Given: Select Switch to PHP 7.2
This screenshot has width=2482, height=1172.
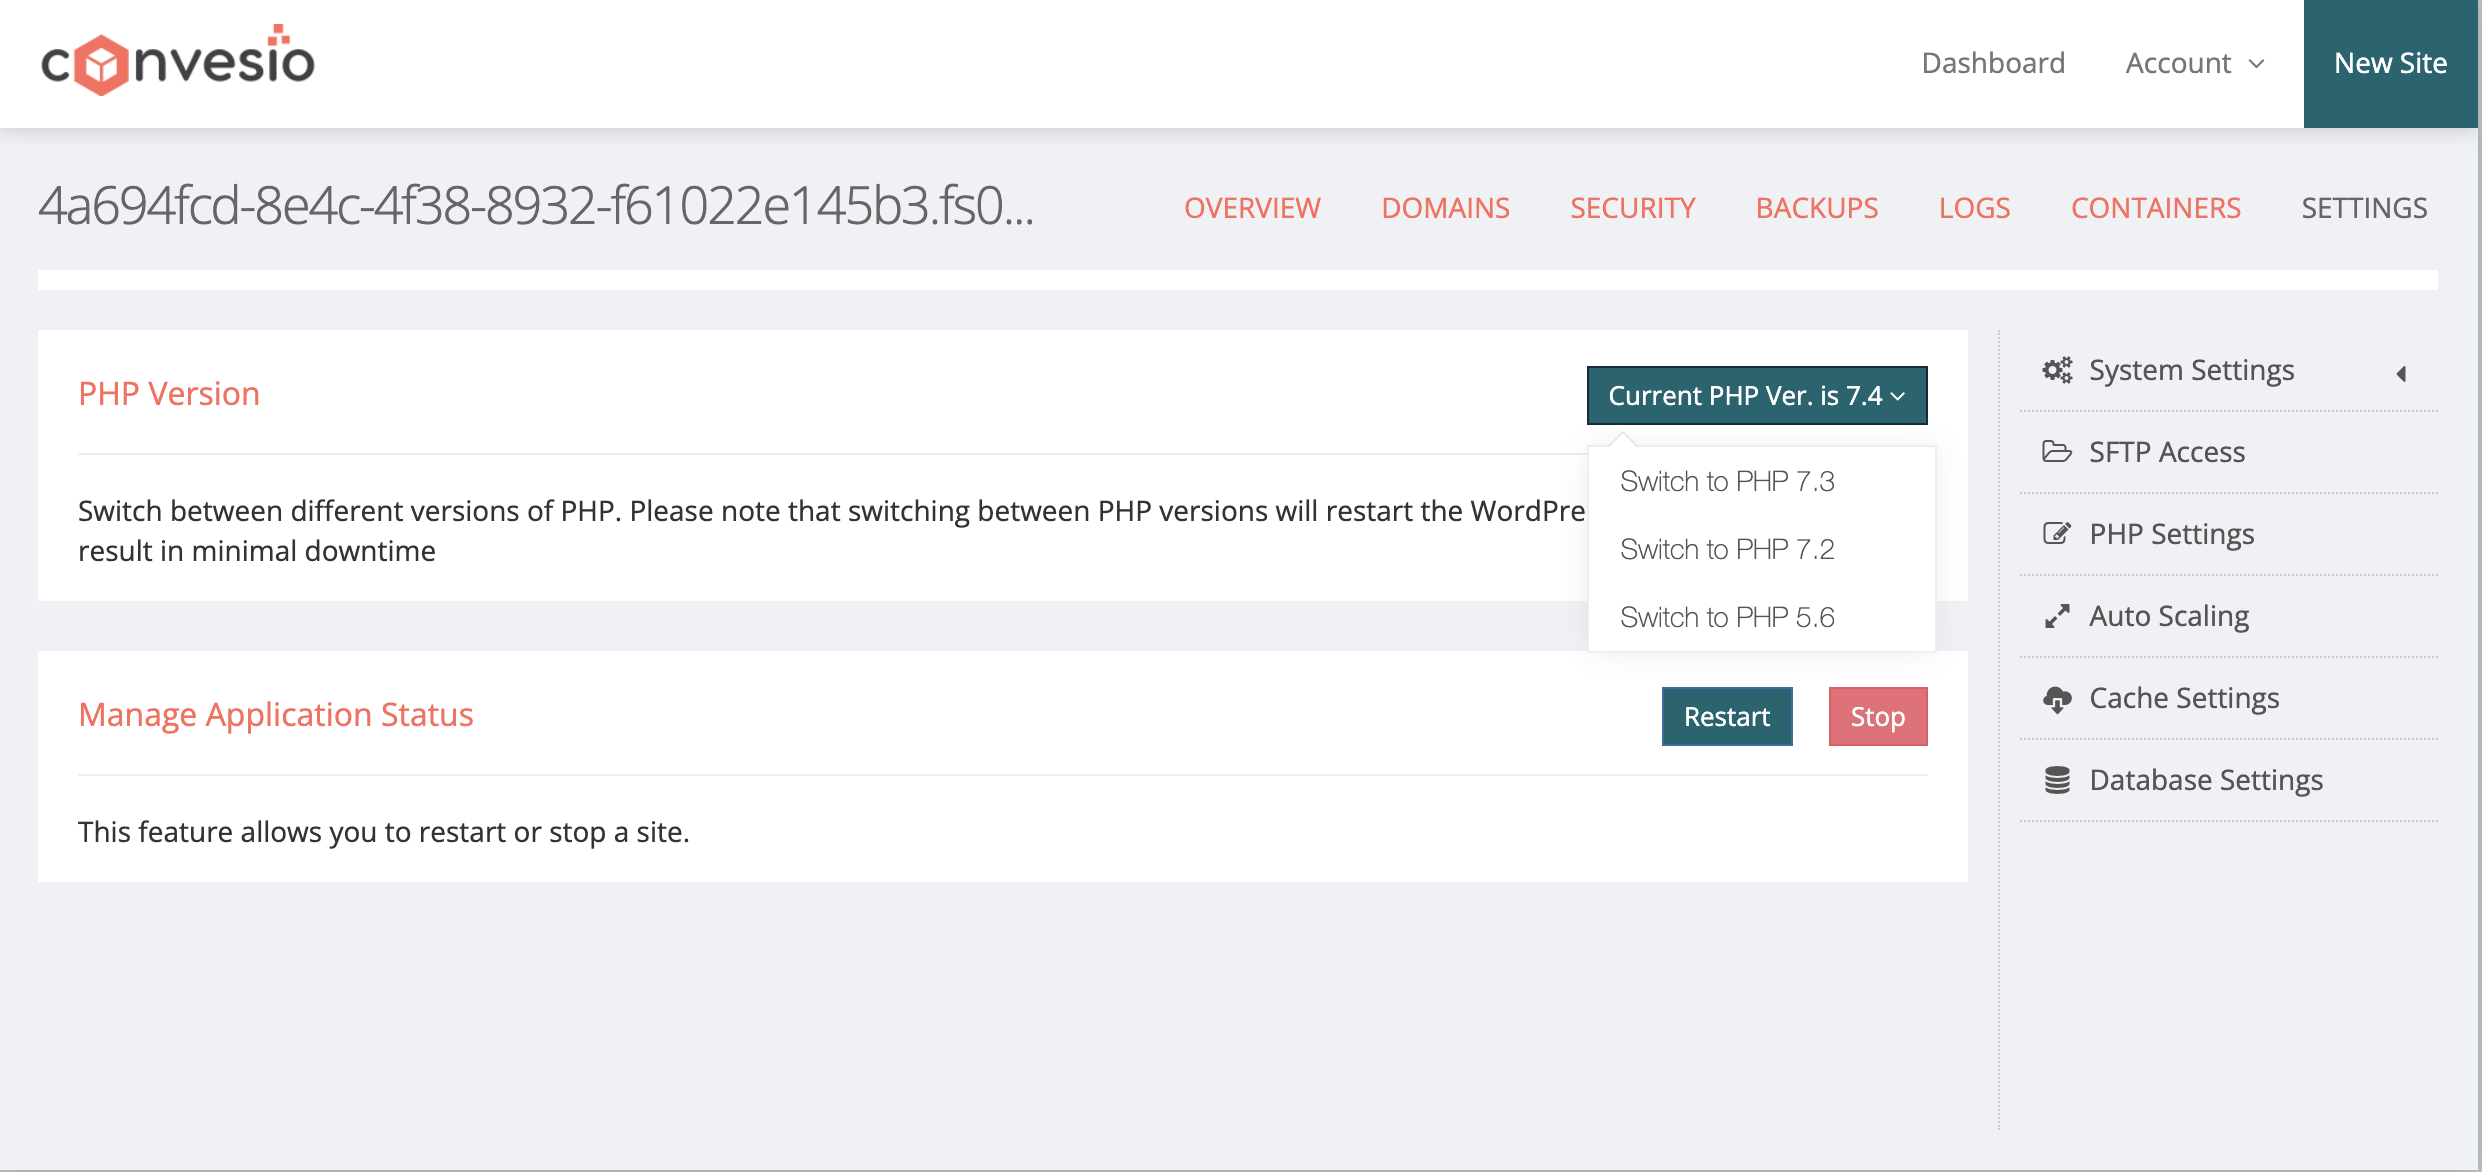Looking at the screenshot, I should pos(1727,549).
